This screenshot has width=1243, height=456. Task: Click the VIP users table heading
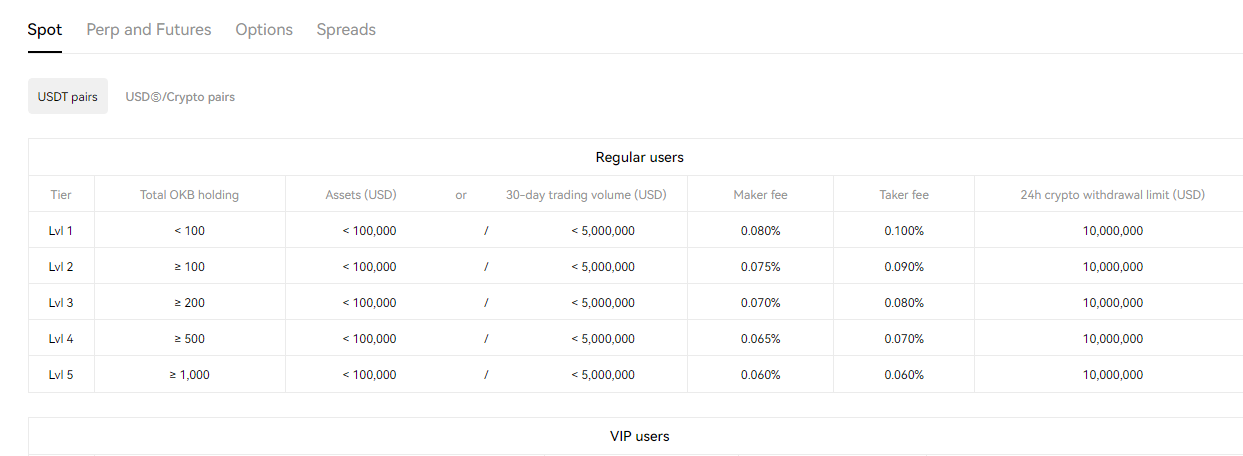(x=640, y=437)
